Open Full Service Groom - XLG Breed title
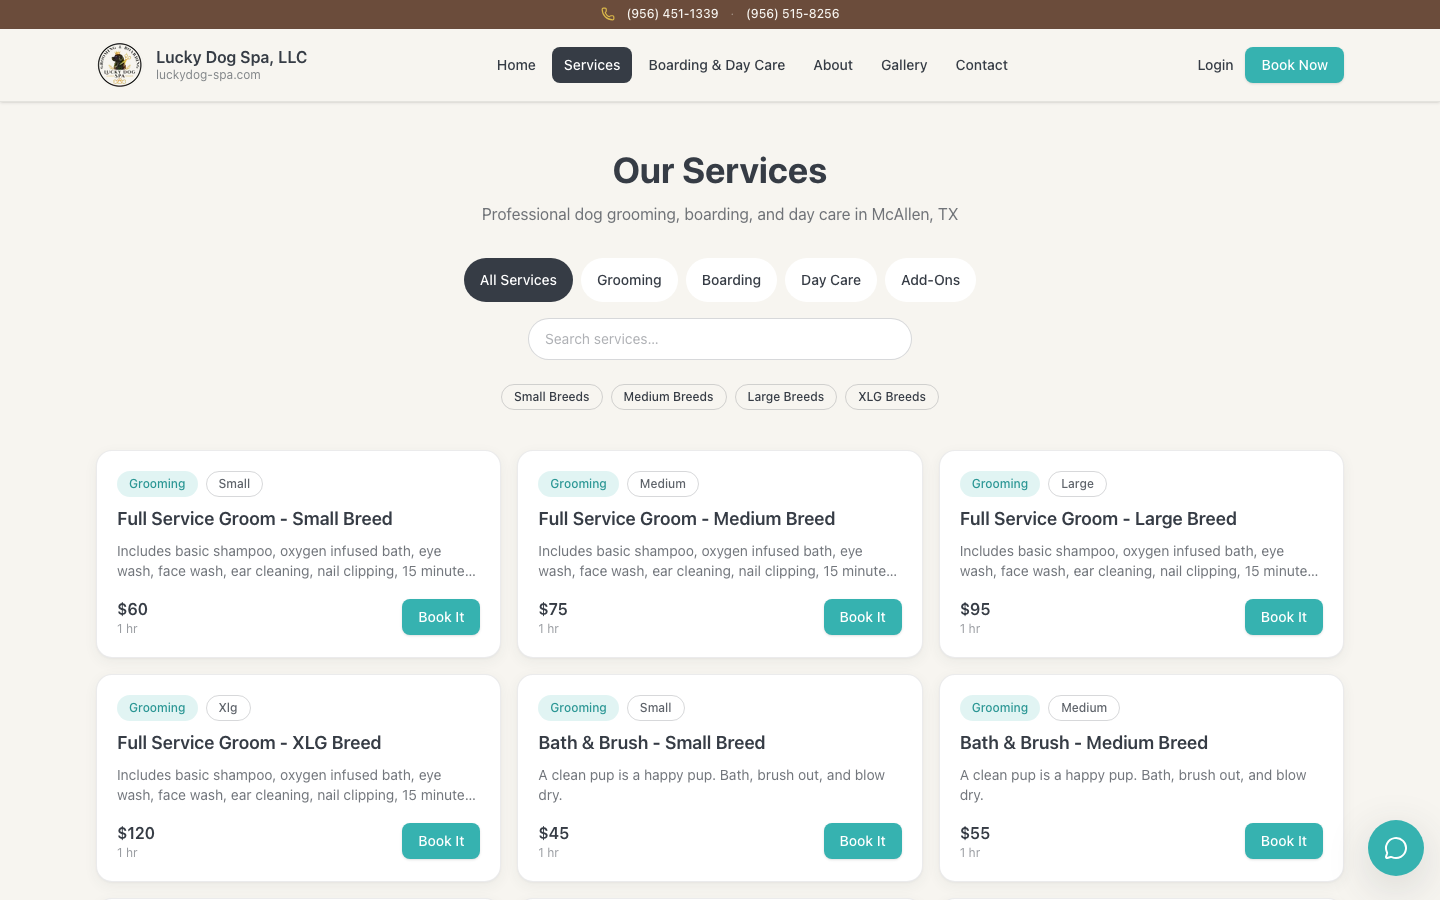This screenshot has height=900, width=1440. [249, 743]
